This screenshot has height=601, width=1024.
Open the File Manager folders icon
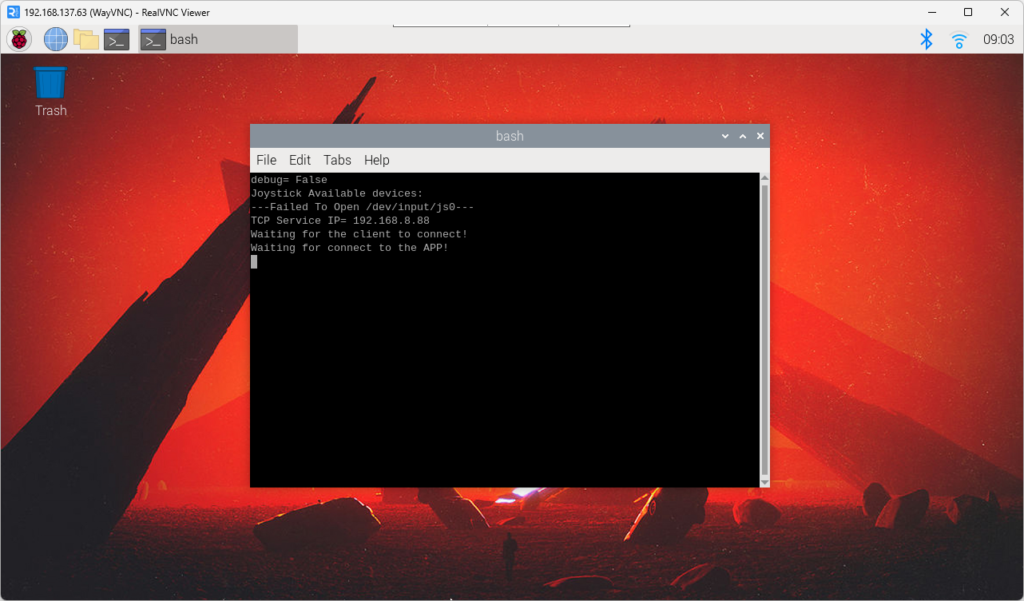(86, 39)
